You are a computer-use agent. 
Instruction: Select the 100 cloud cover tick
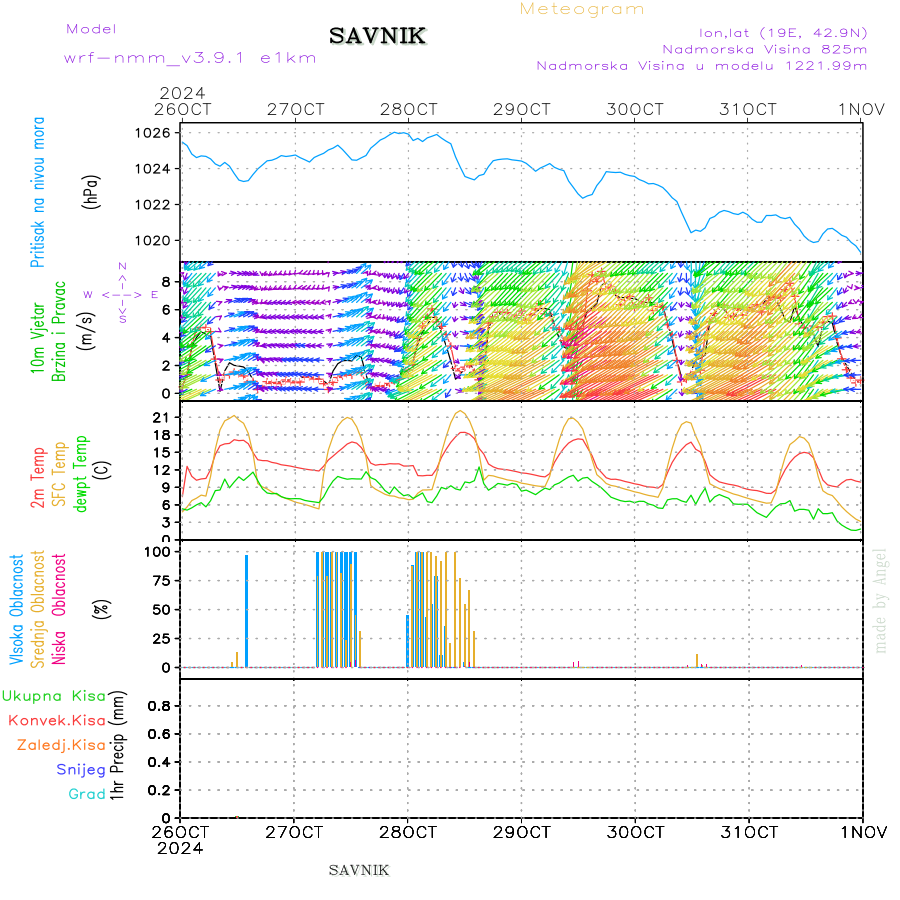click(157, 552)
